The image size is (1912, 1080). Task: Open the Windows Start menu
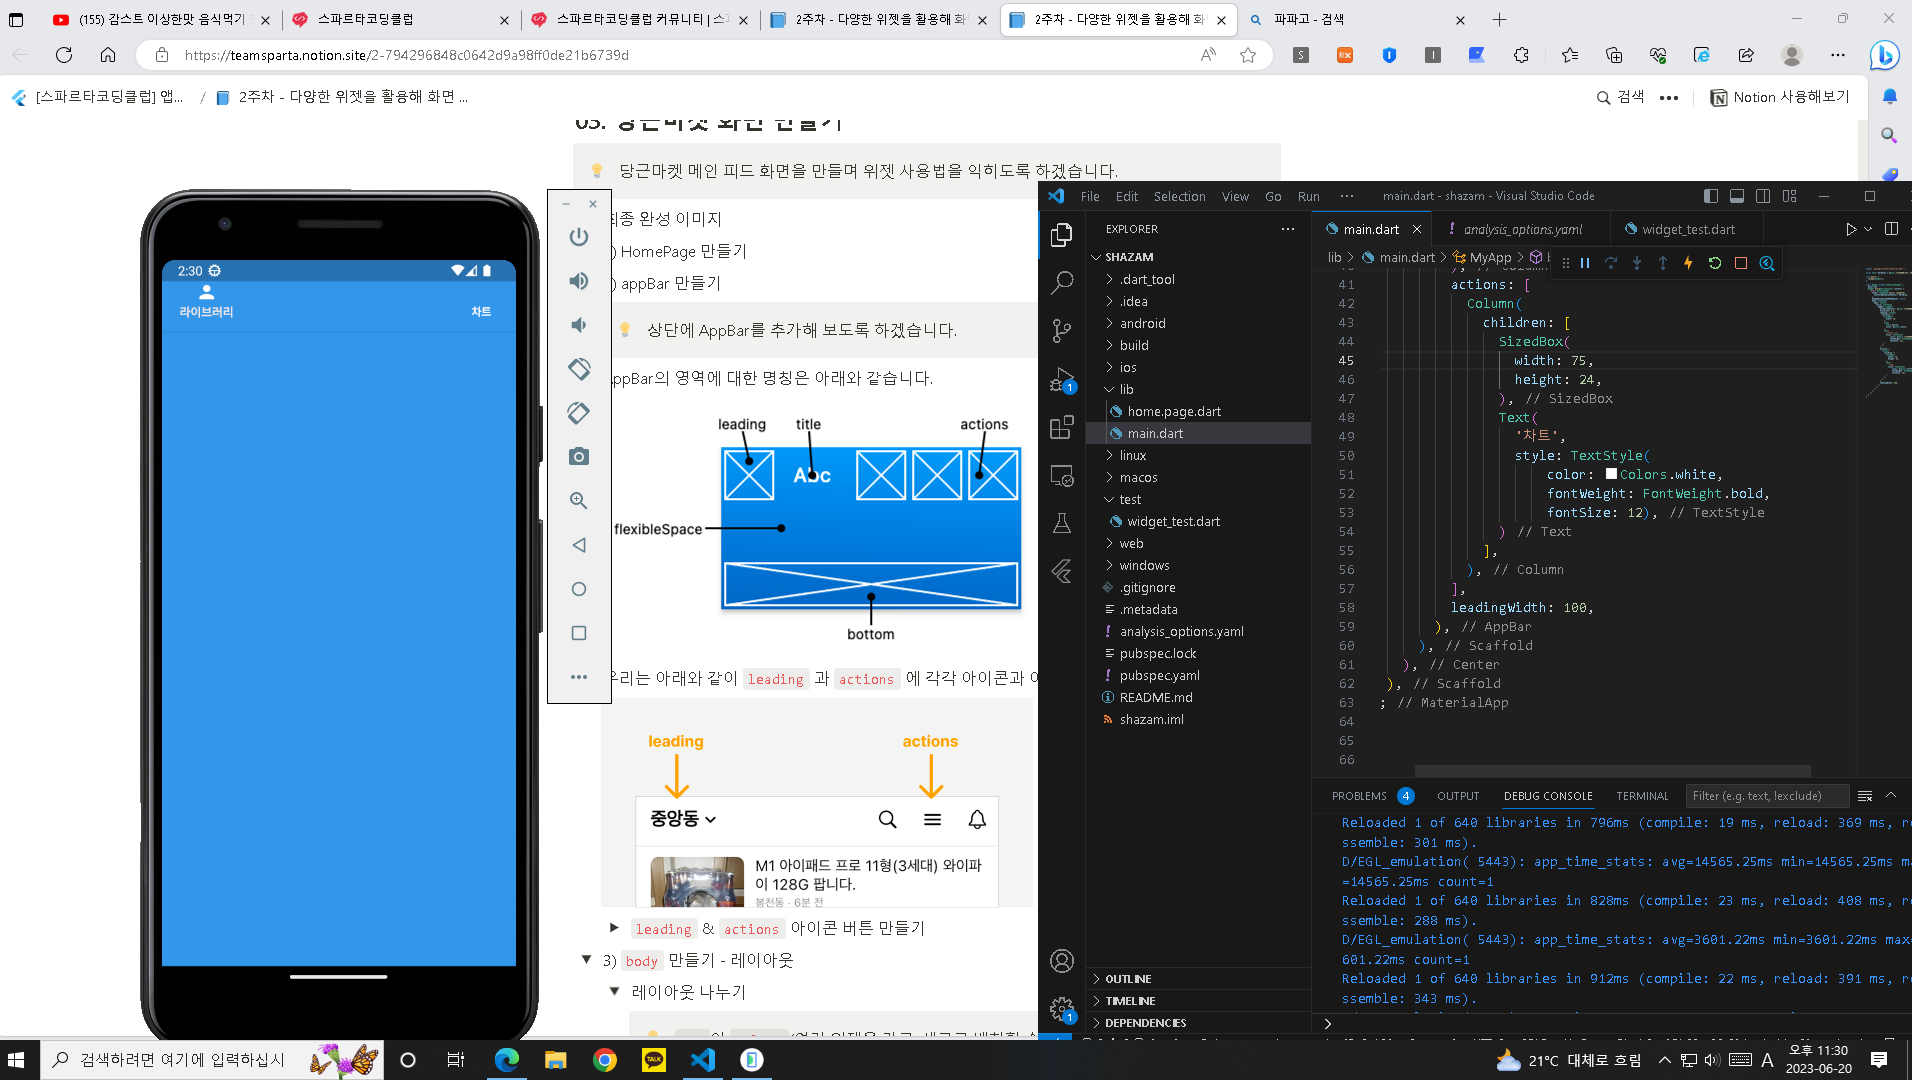[17, 1060]
